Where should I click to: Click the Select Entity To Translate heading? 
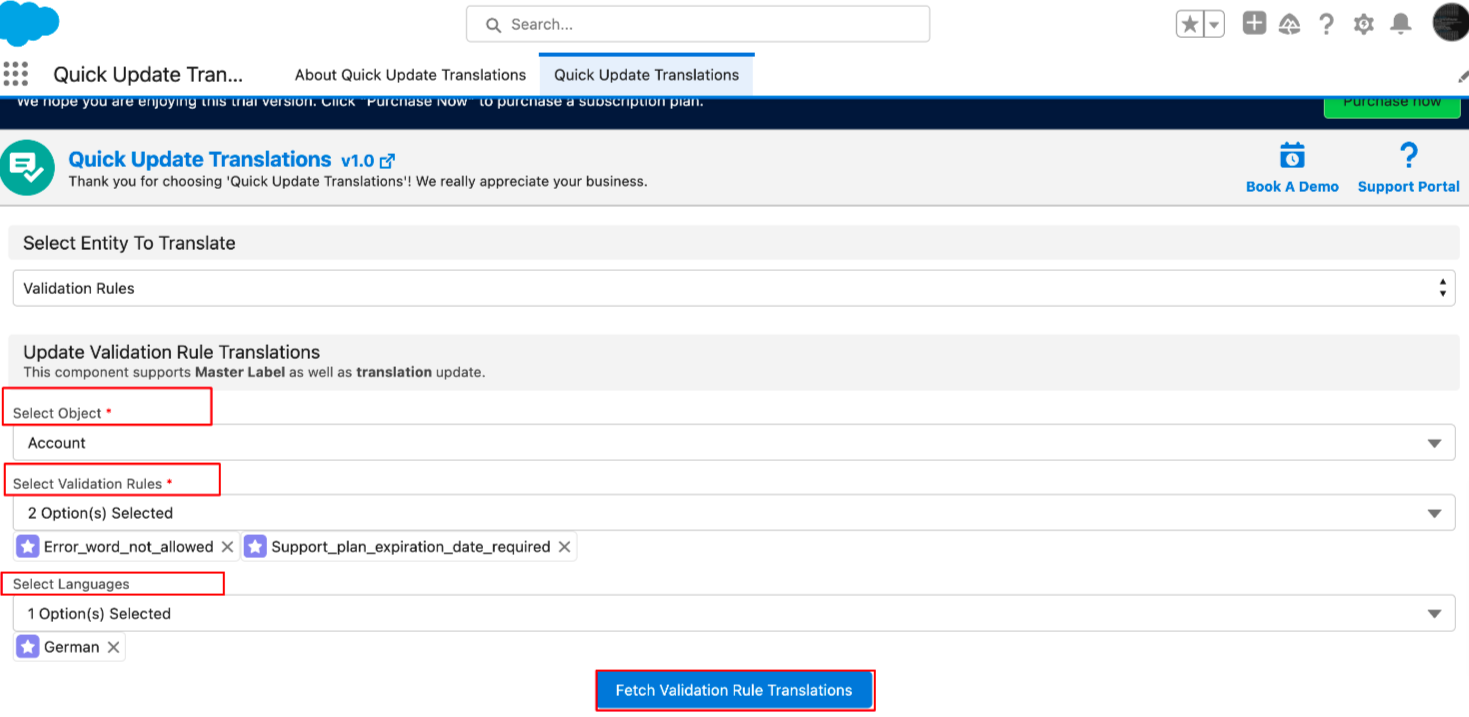pyautogui.click(x=129, y=243)
